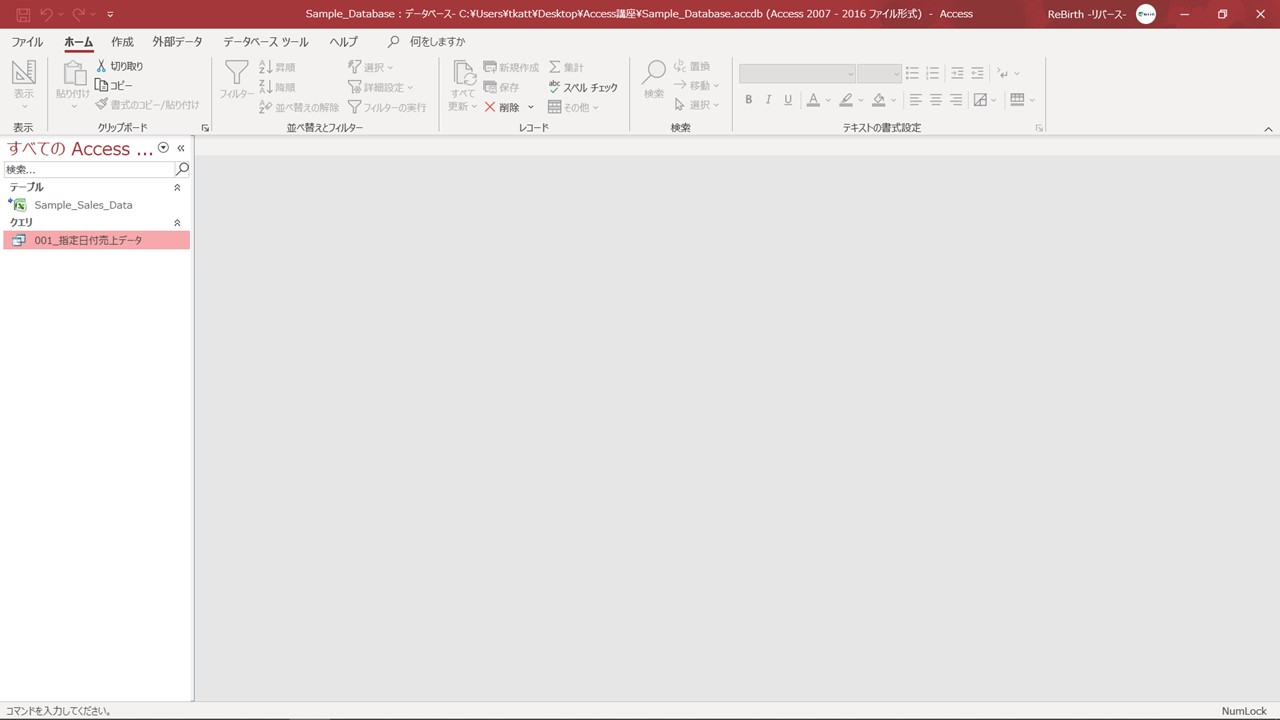1280x720 pixels.
Task: Collapse the テーブル group section
Action: click(x=177, y=188)
